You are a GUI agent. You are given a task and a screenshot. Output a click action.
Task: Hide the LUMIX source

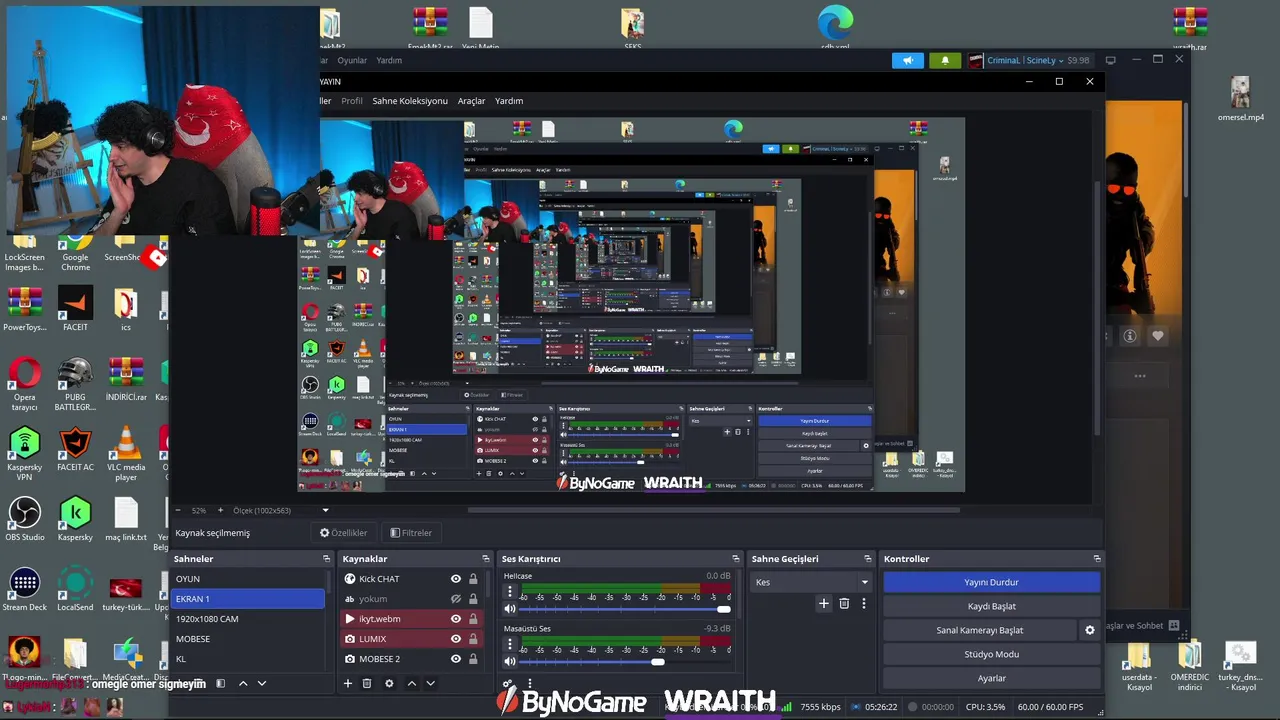point(456,639)
